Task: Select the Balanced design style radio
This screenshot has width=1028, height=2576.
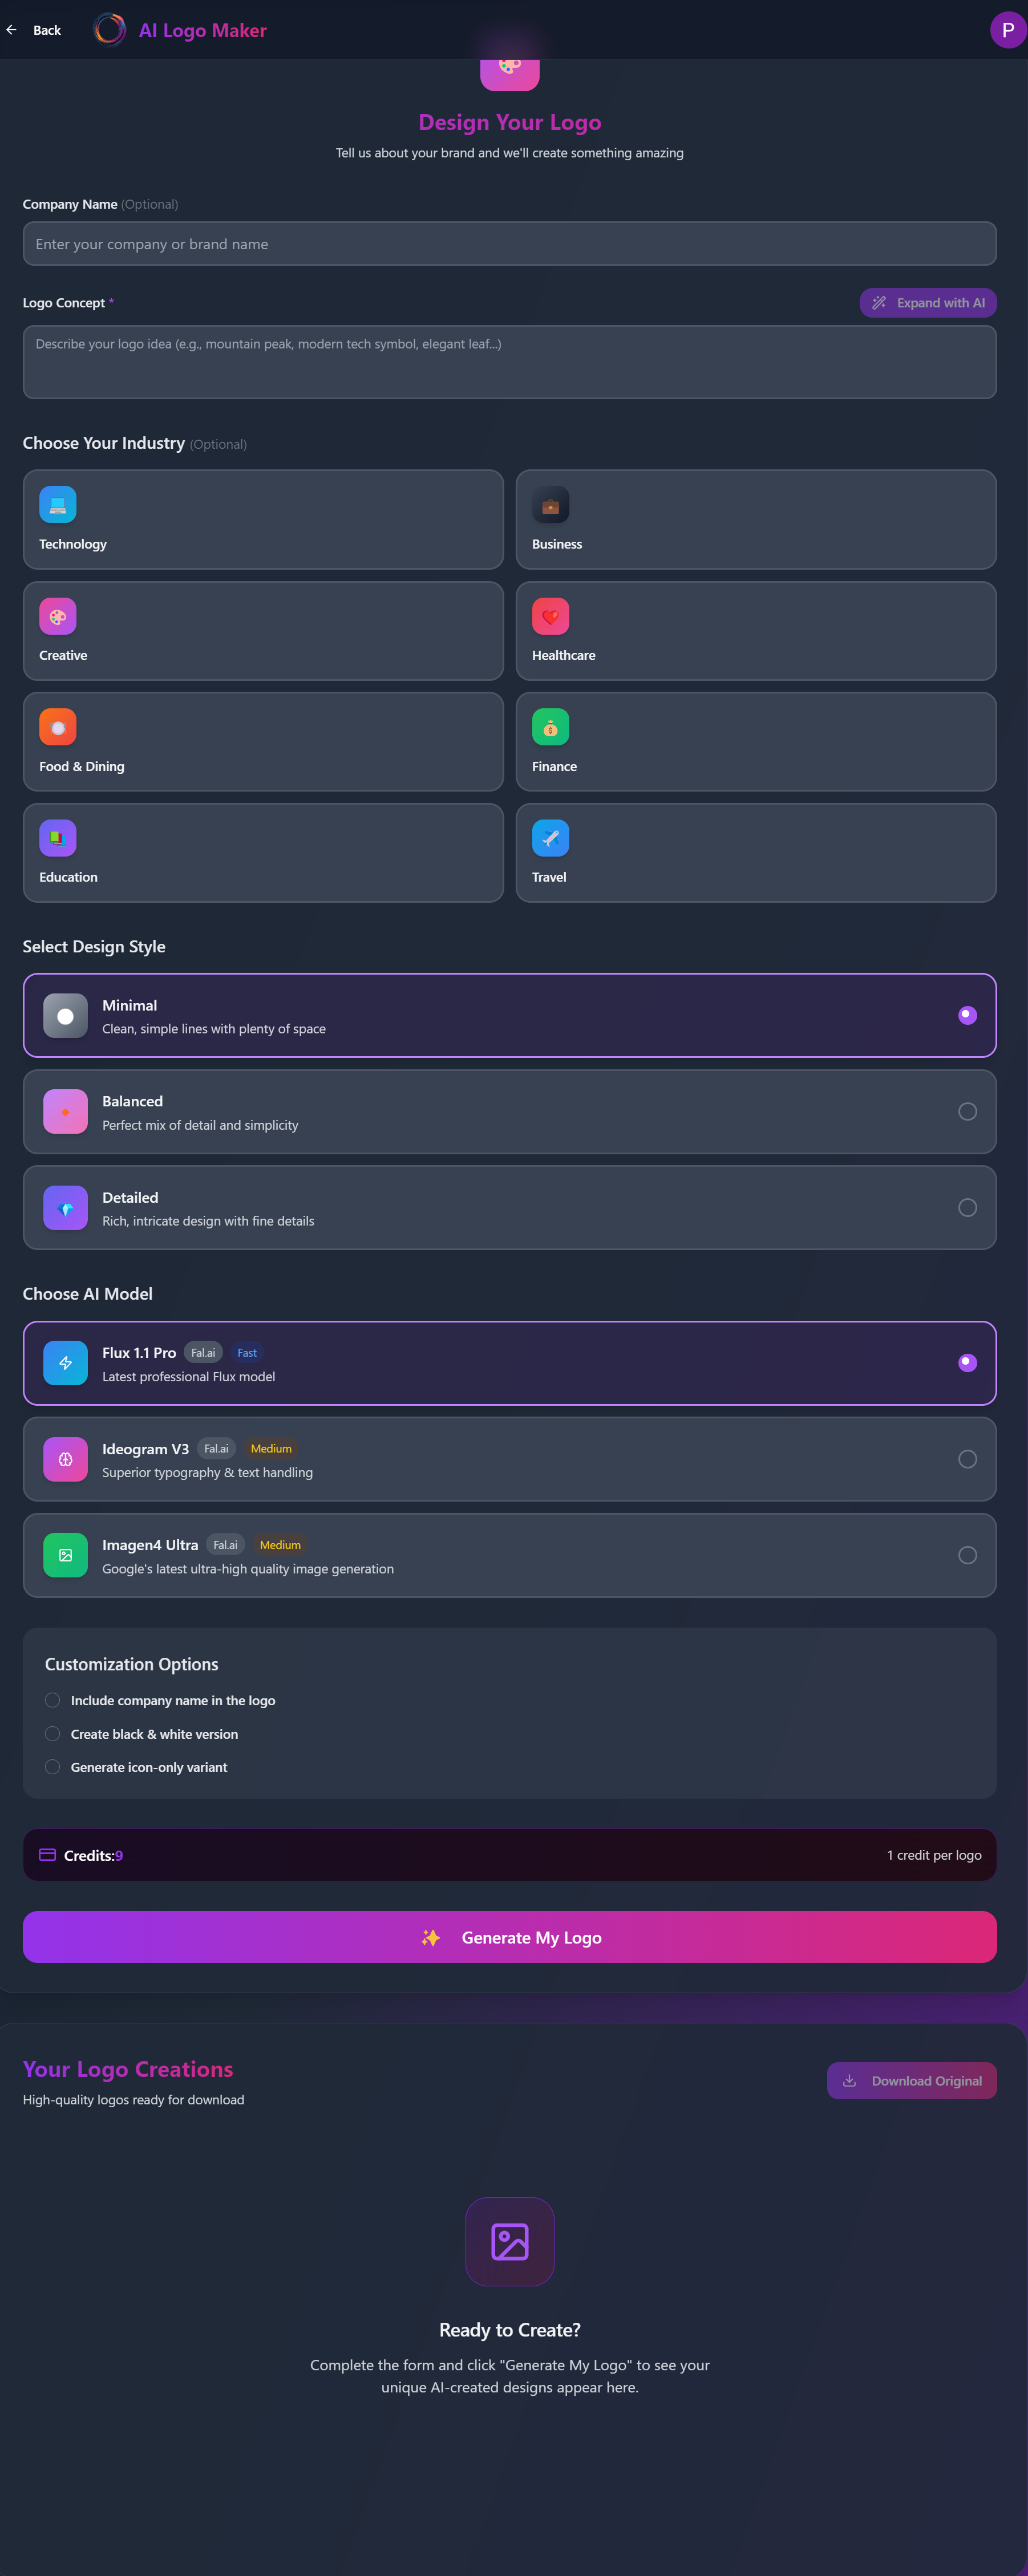Action: [x=967, y=1111]
